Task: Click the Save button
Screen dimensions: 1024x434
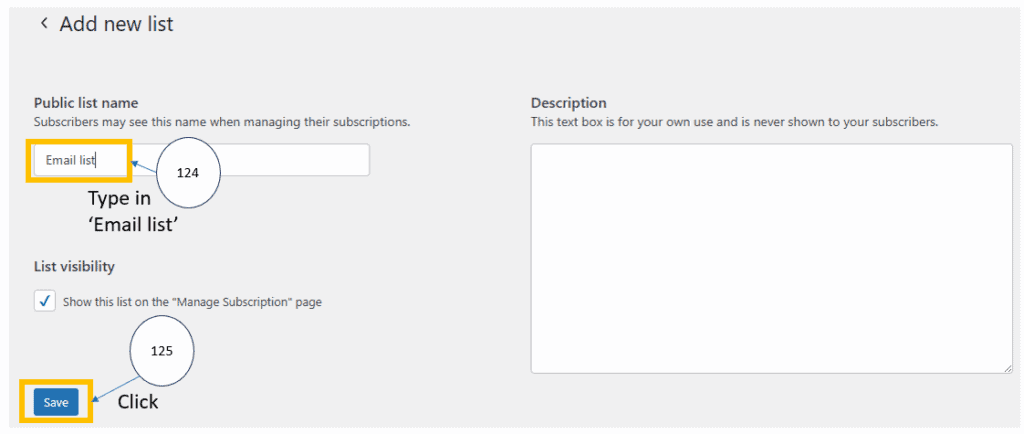Action: point(56,402)
